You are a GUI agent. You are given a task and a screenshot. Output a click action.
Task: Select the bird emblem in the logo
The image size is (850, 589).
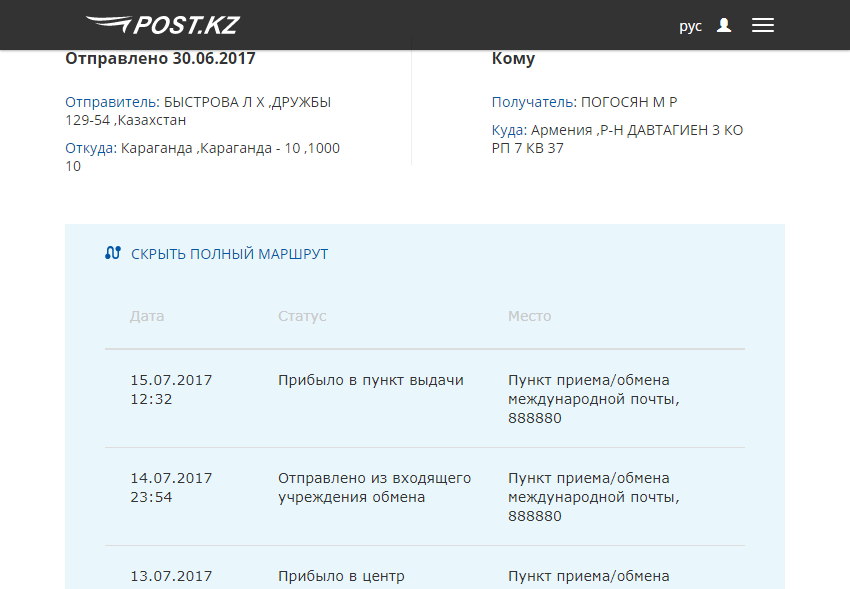pos(108,24)
